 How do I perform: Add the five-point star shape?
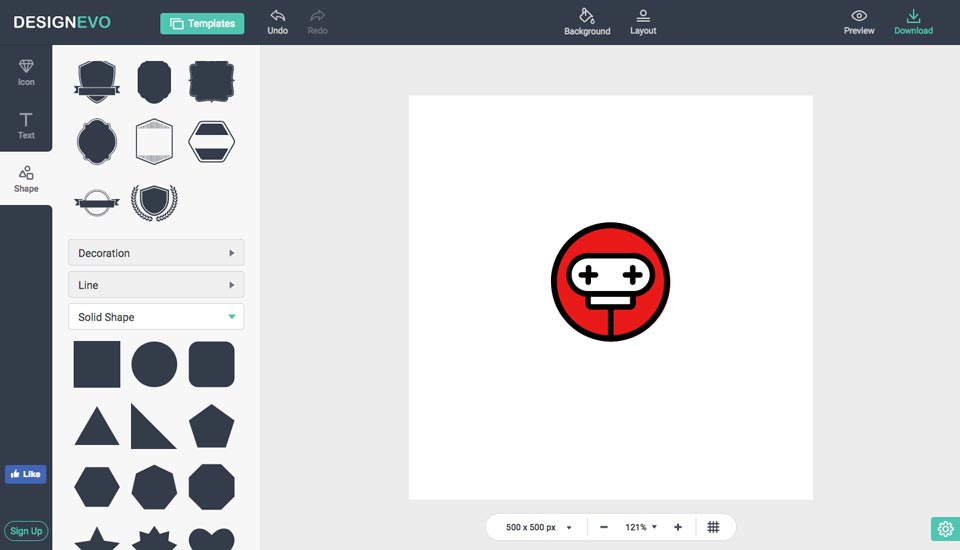[x=97, y=539]
